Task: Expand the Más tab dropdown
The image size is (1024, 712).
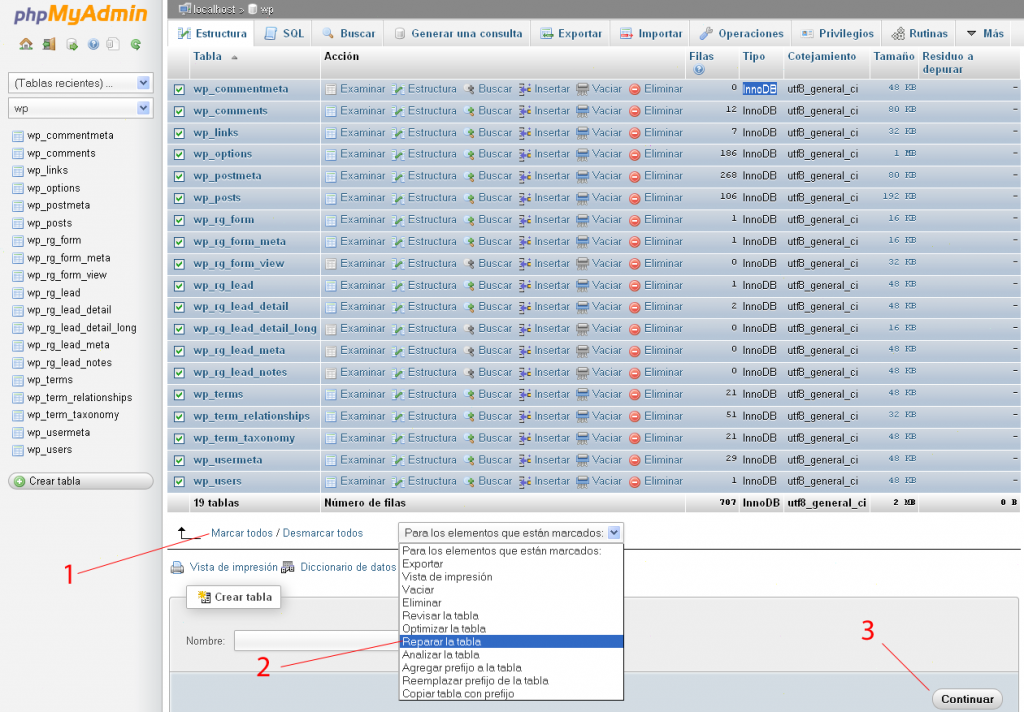Action: (x=985, y=33)
